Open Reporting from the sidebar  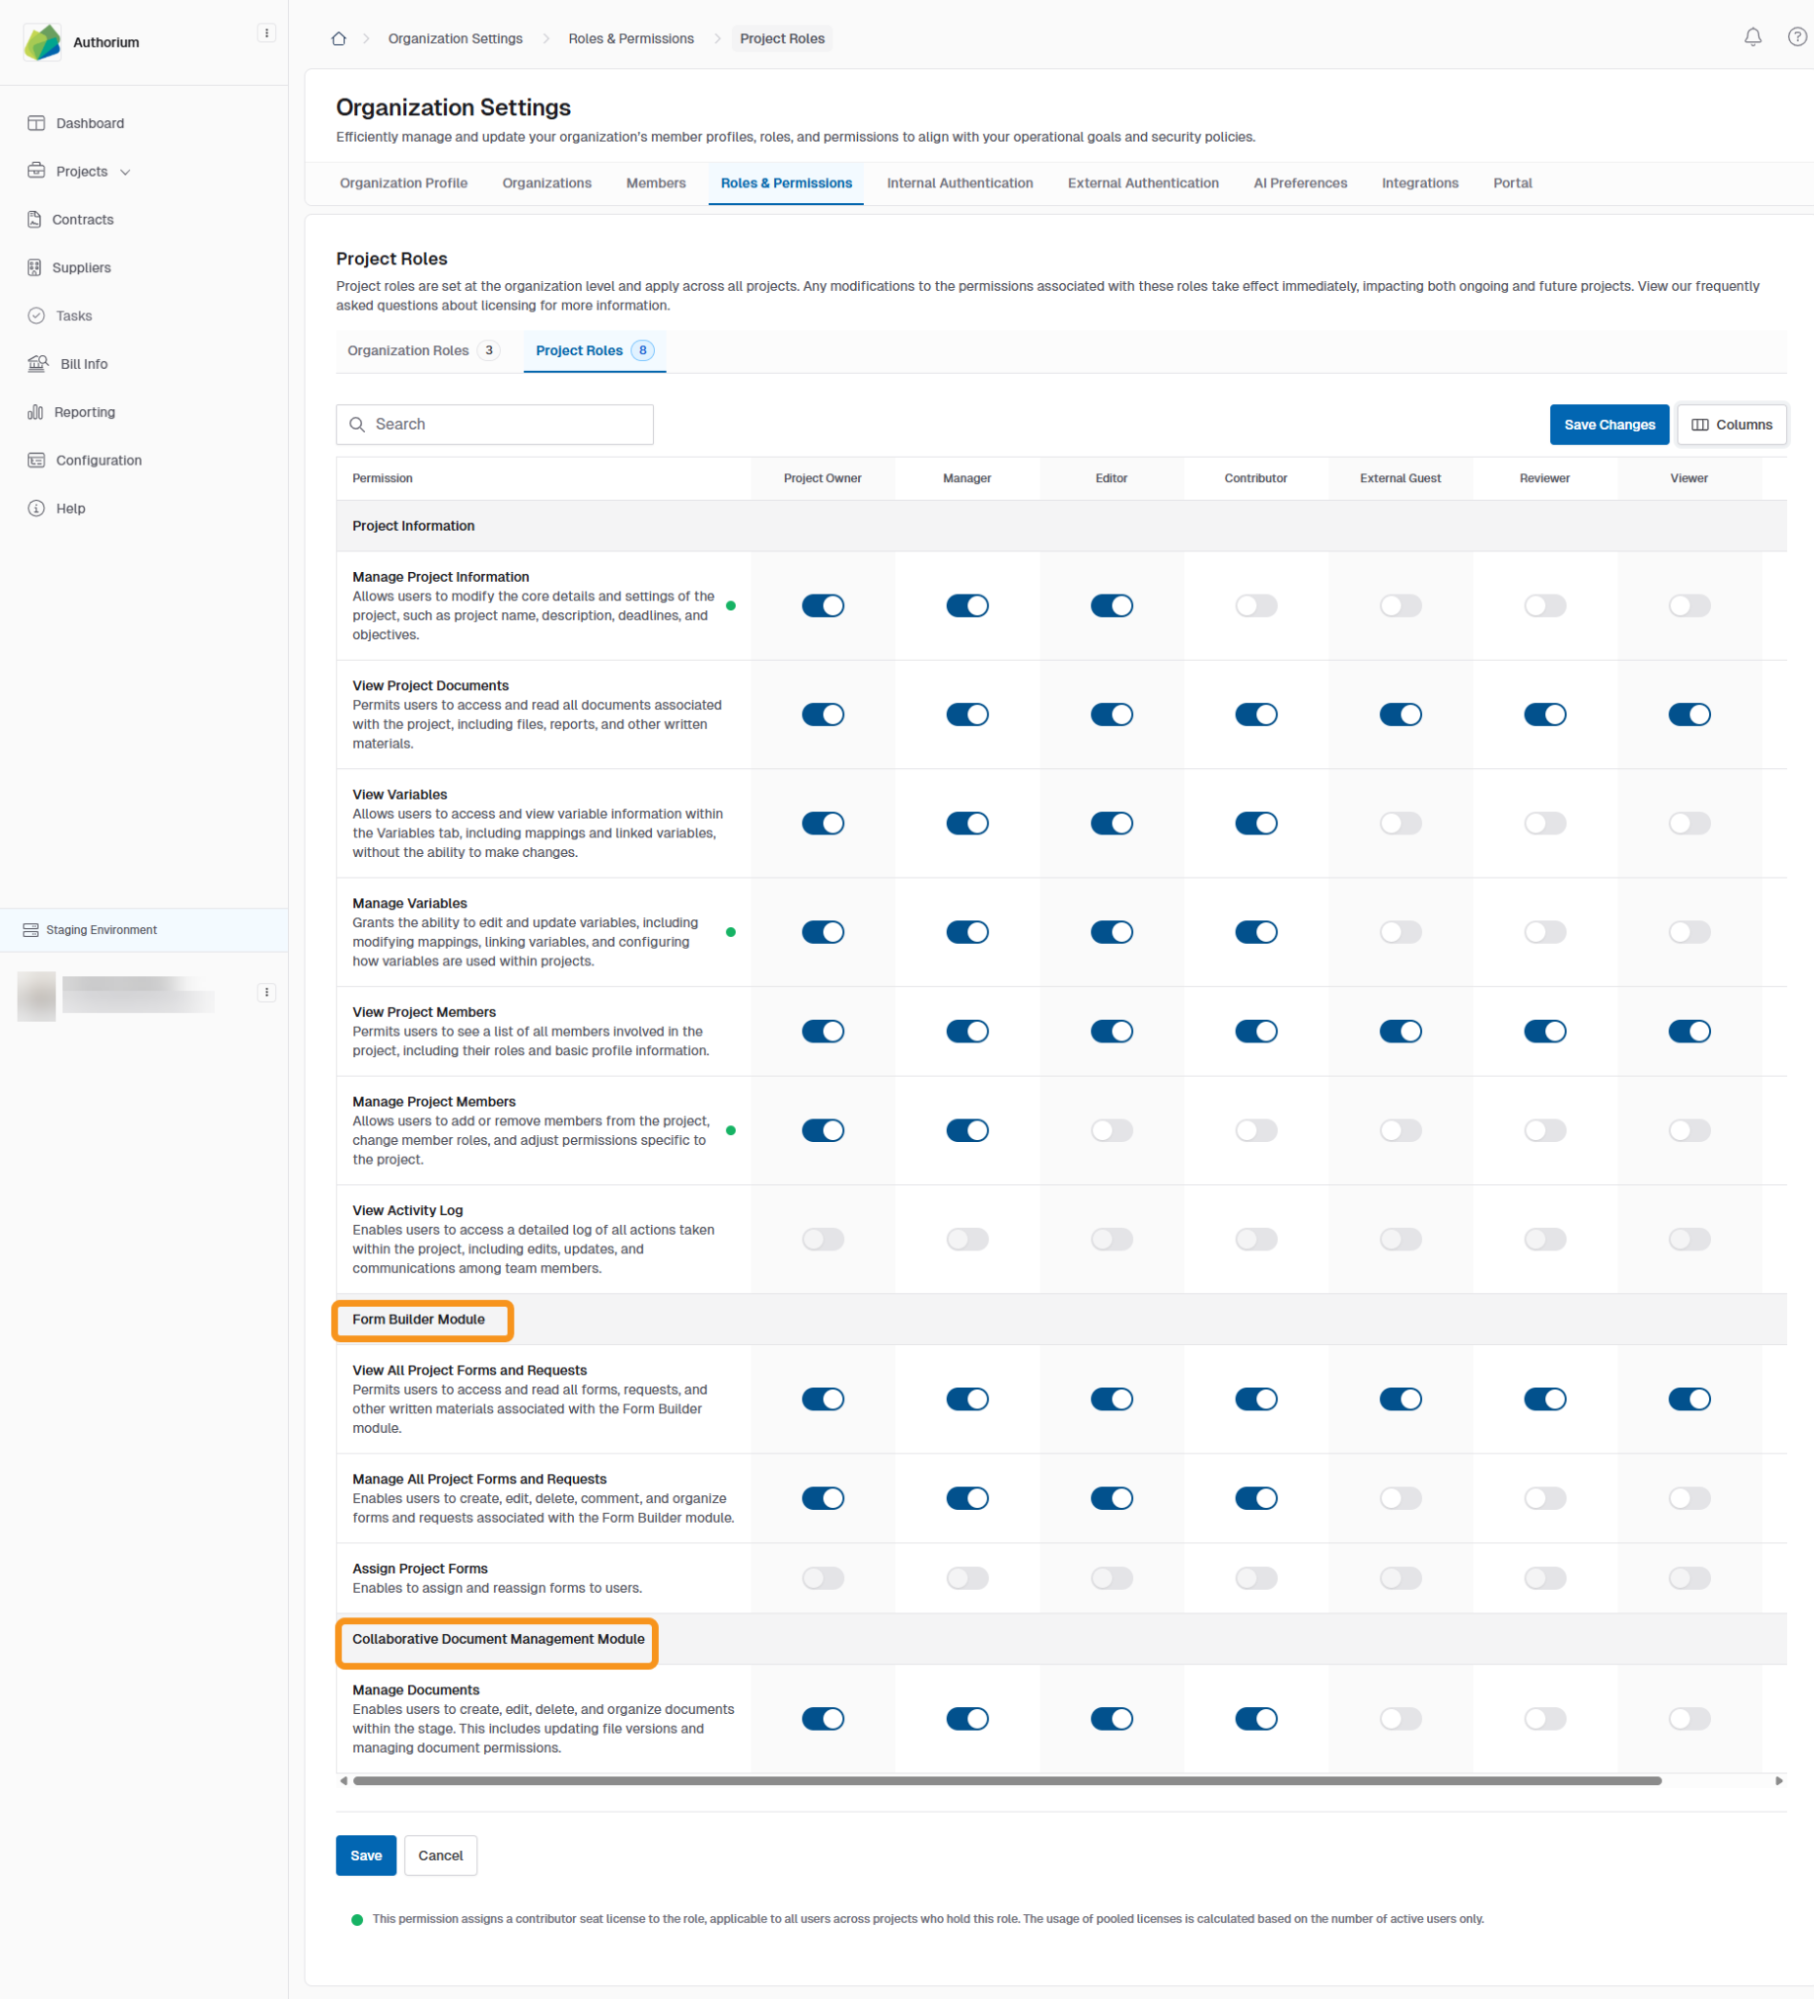pyautogui.click(x=84, y=412)
